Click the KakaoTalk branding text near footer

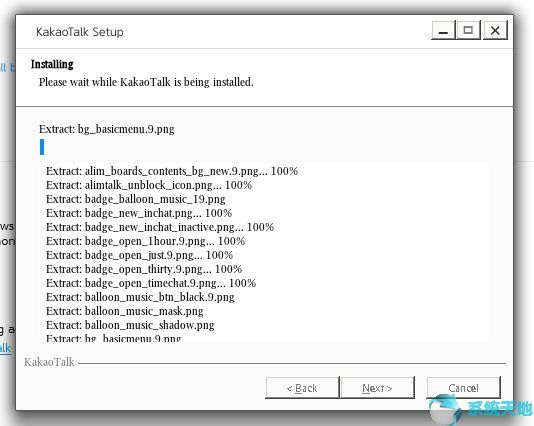pos(49,362)
